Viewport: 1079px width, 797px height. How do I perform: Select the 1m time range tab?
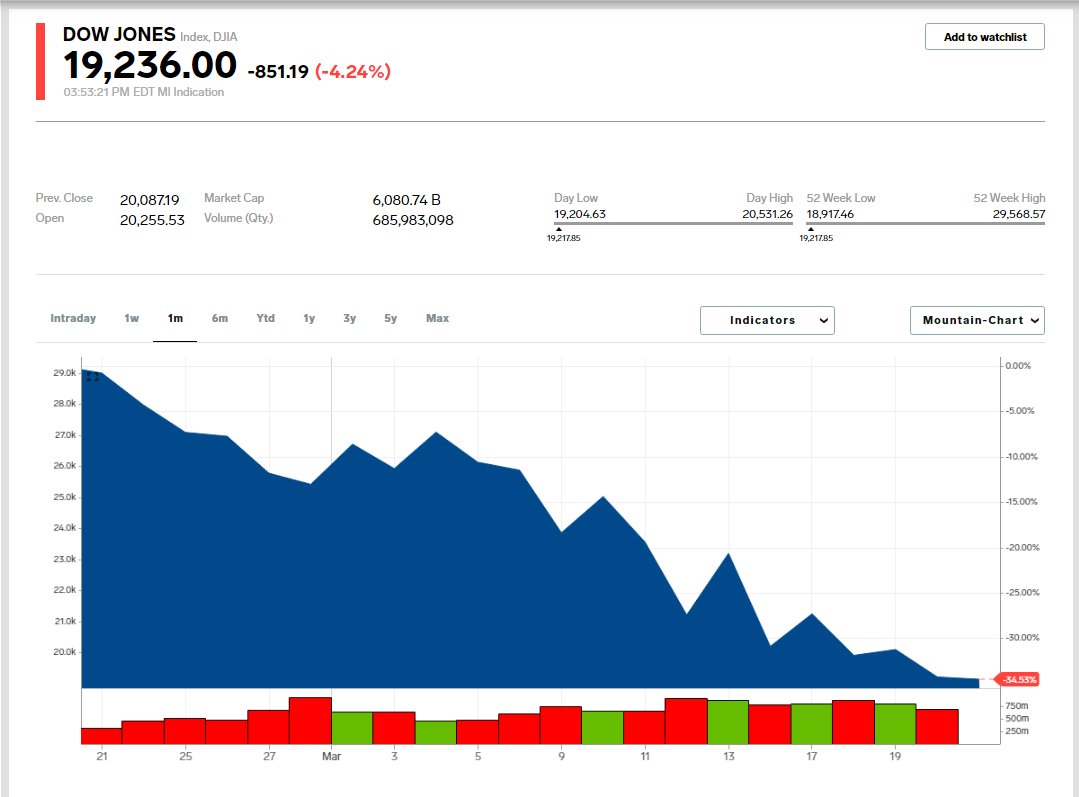coord(175,318)
